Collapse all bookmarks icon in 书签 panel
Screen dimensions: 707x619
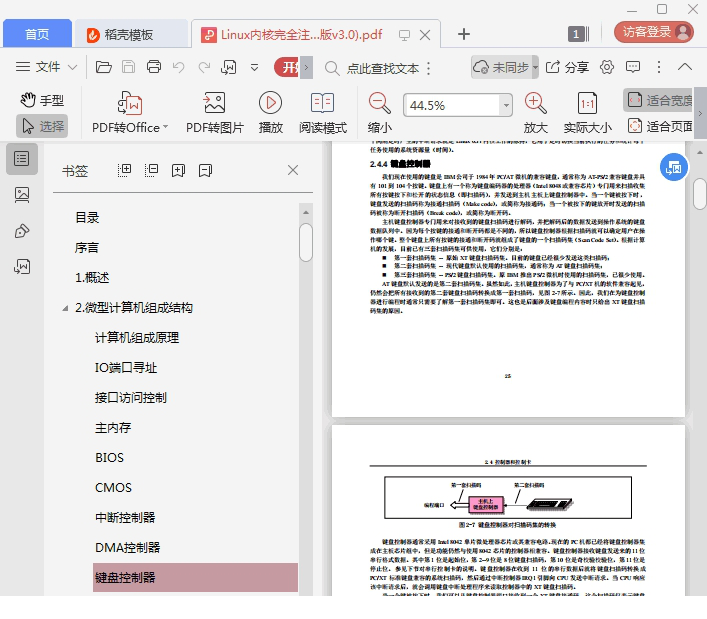[x=152, y=170]
